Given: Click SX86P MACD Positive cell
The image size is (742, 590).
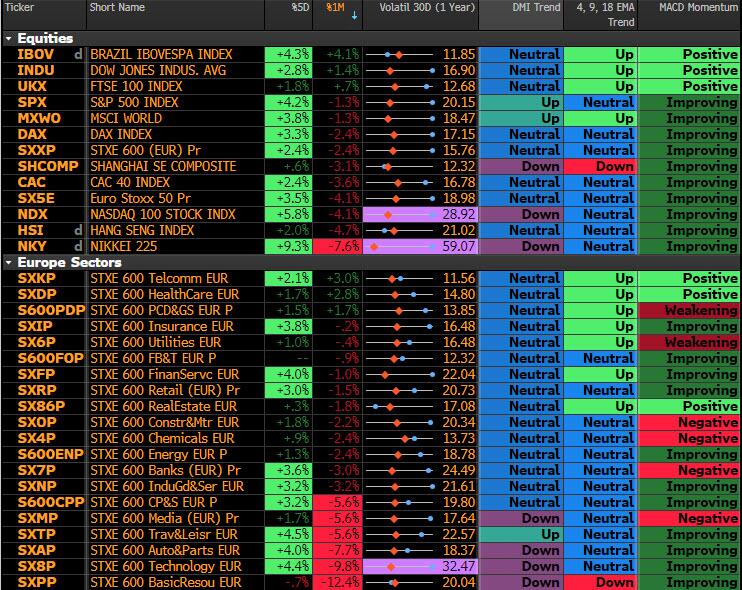Looking at the screenshot, I should pyautogui.click(x=689, y=406).
